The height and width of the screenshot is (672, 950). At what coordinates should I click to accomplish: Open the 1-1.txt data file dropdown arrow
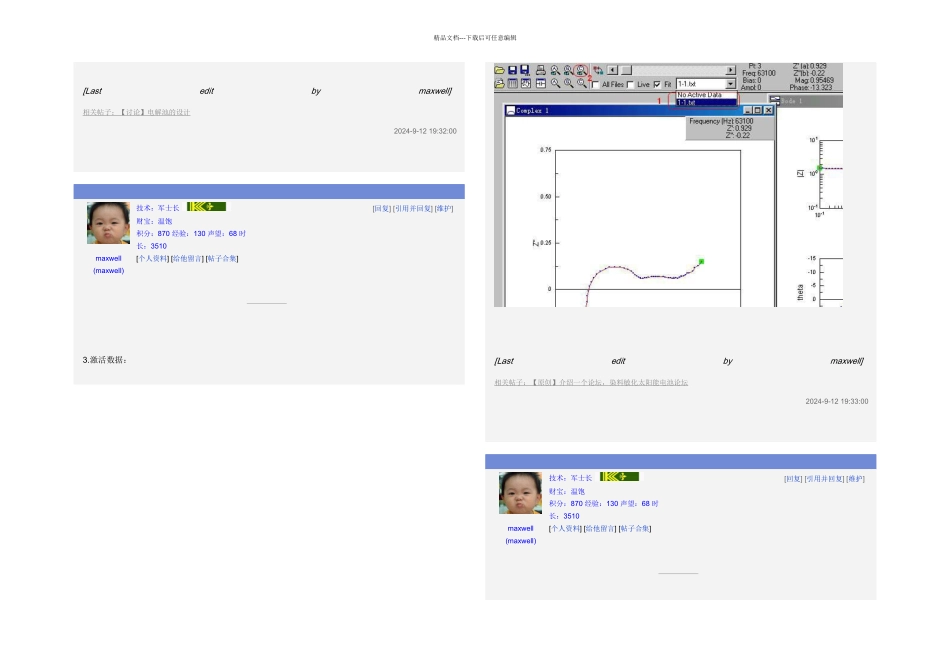(730, 84)
